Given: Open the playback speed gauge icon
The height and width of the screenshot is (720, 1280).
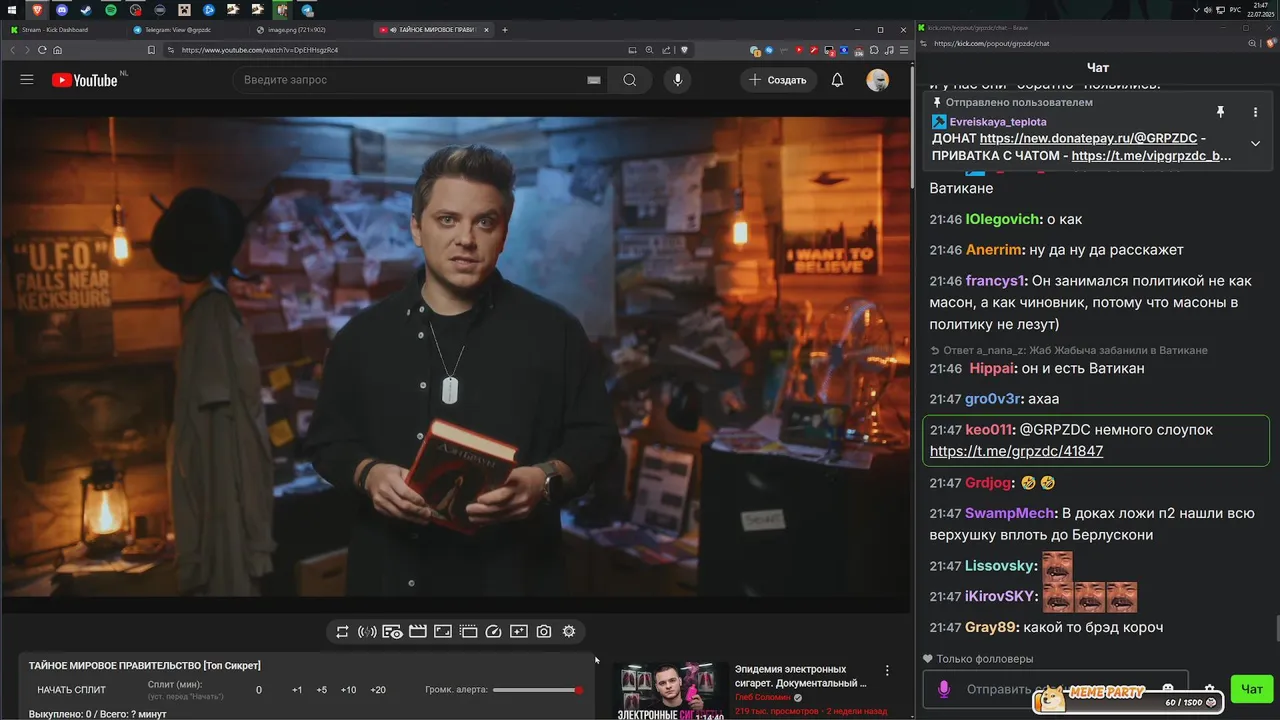Looking at the screenshot, I should pos(493,631).
